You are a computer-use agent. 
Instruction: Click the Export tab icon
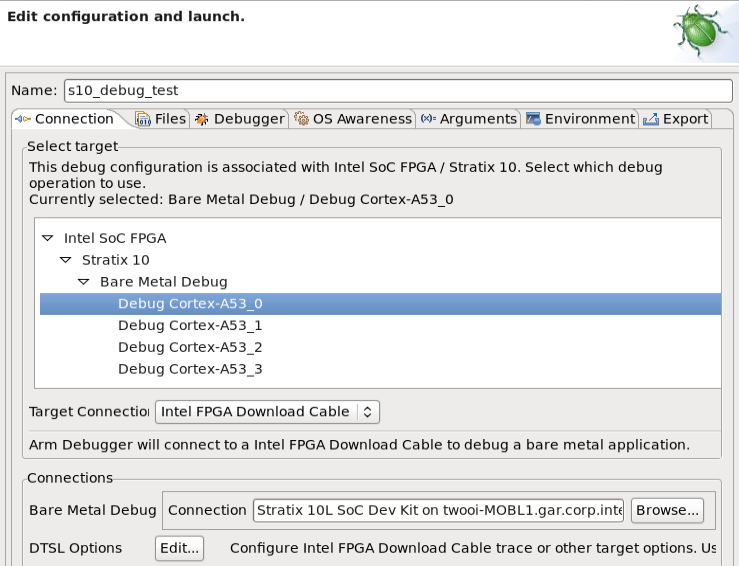pos(651,119)
